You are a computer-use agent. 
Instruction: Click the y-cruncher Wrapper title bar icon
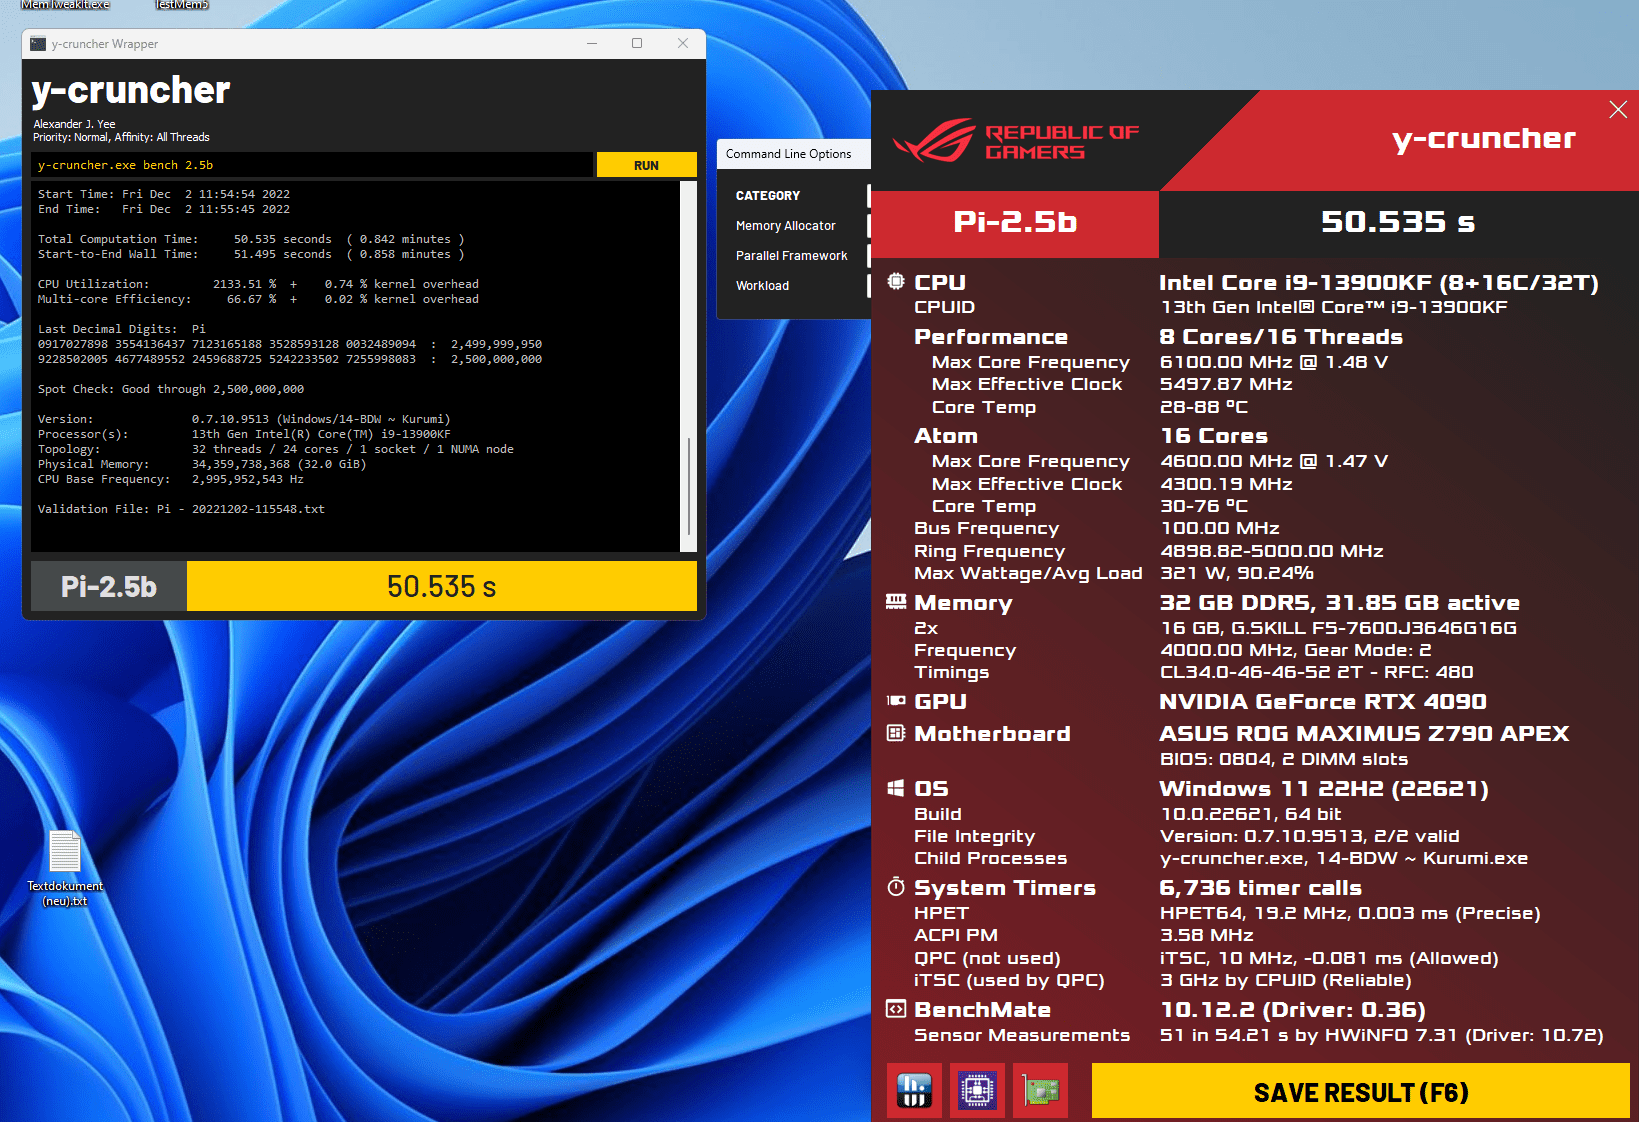pos(38,44)
